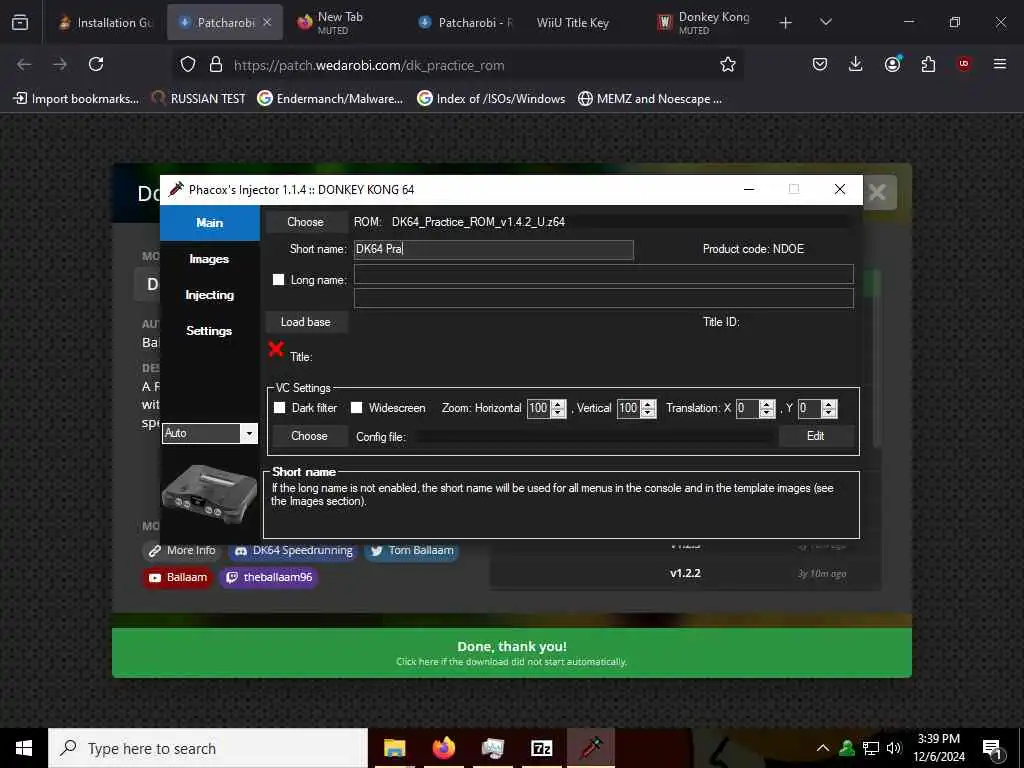The height and width of the screenshot is (768, 1024).
Task: Open the uBlock Origin extension icon
Action: tap(963, 64)
